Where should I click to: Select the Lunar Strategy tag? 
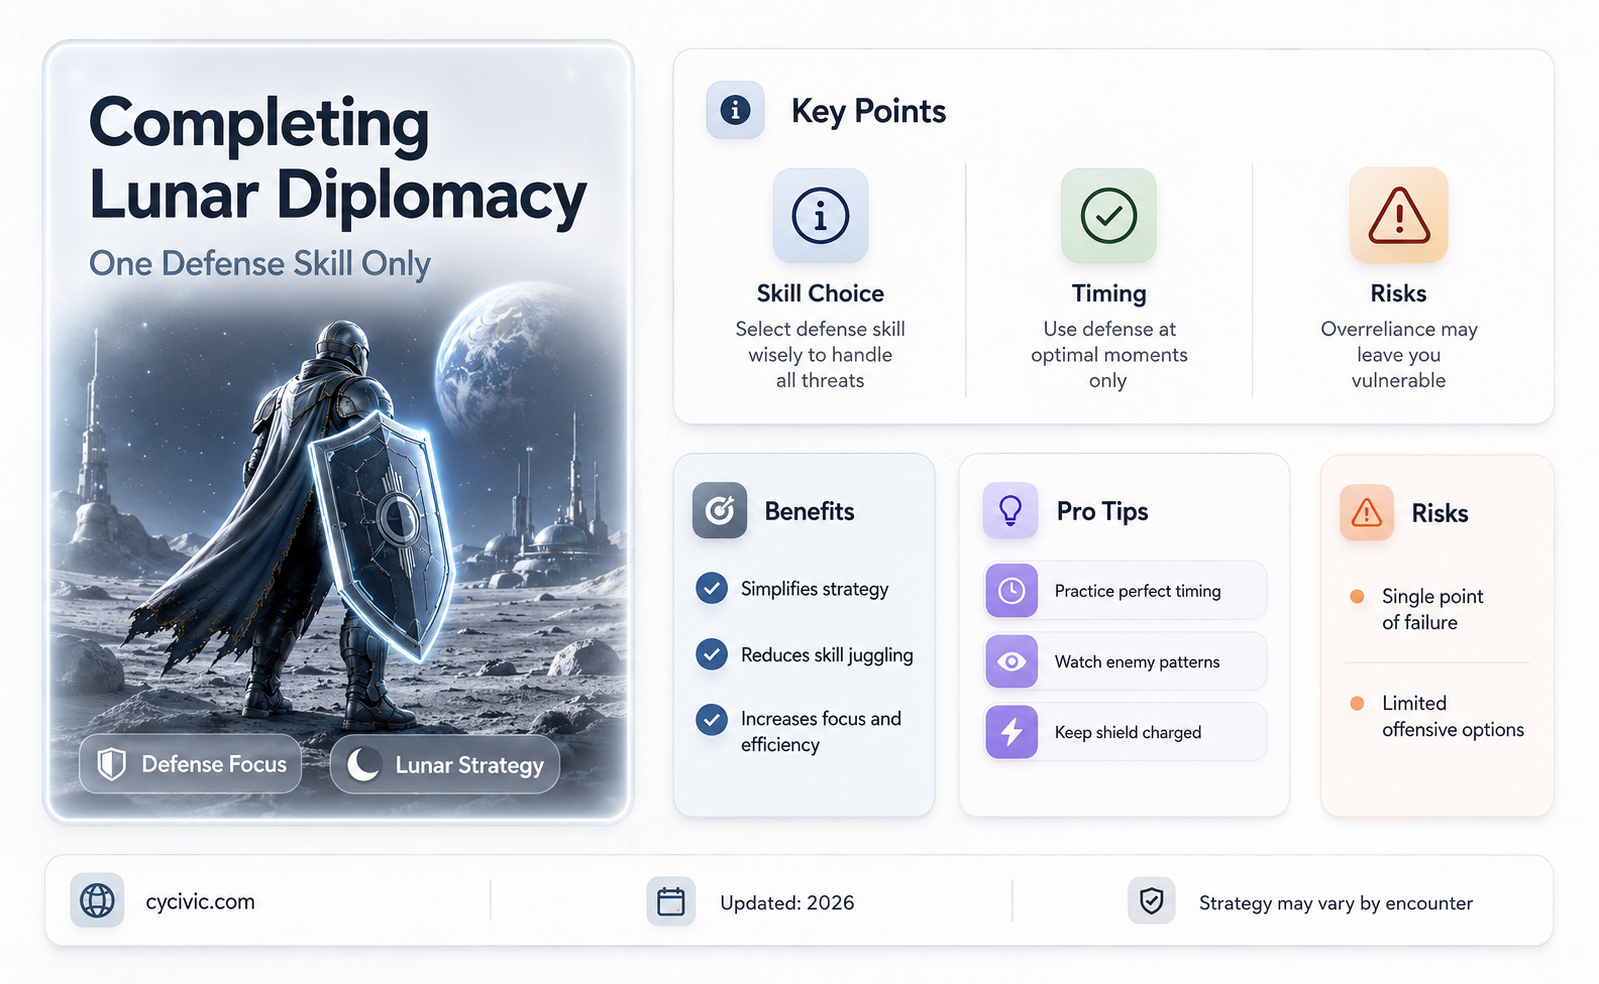(x=445, y=765)
